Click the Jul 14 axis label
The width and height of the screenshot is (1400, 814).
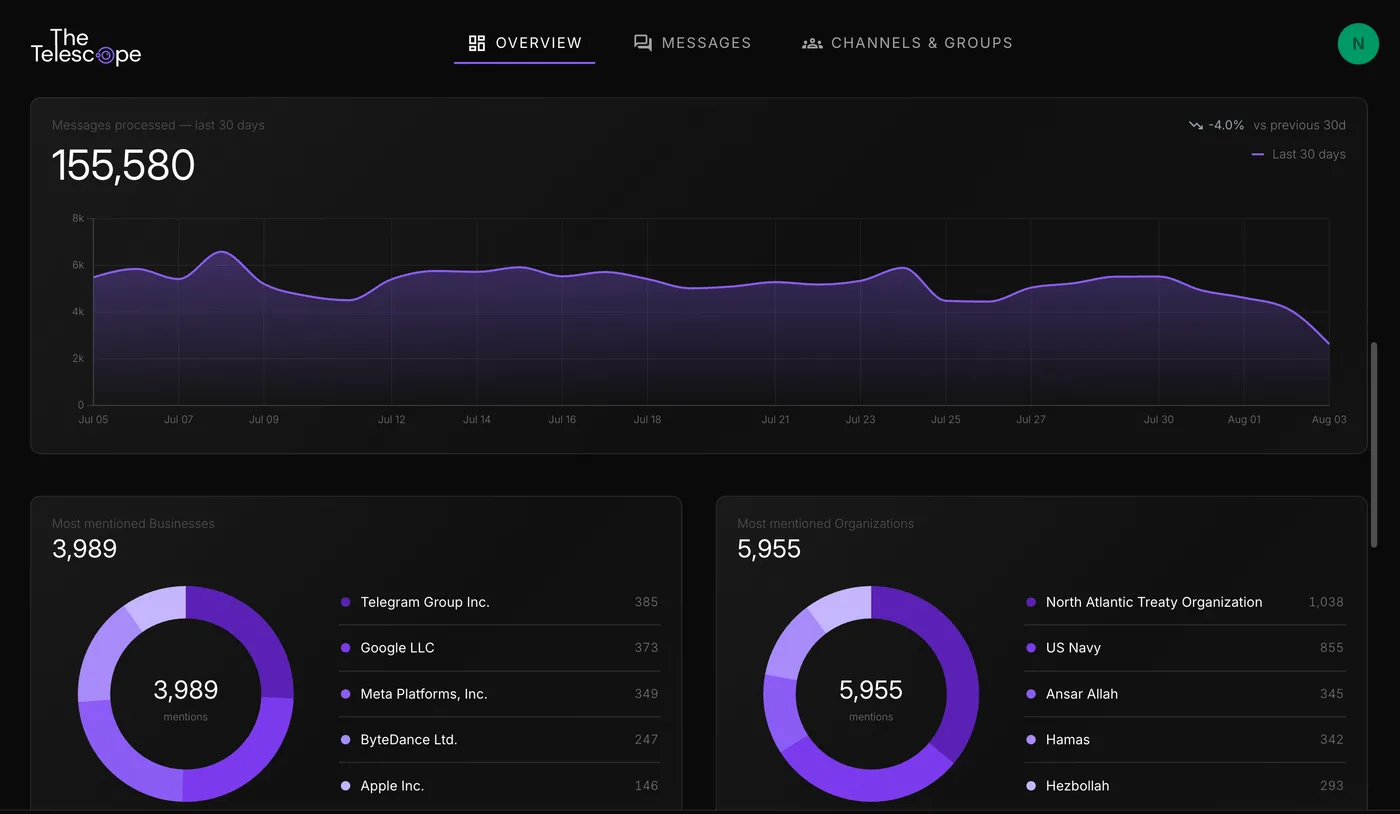(477, 420)
